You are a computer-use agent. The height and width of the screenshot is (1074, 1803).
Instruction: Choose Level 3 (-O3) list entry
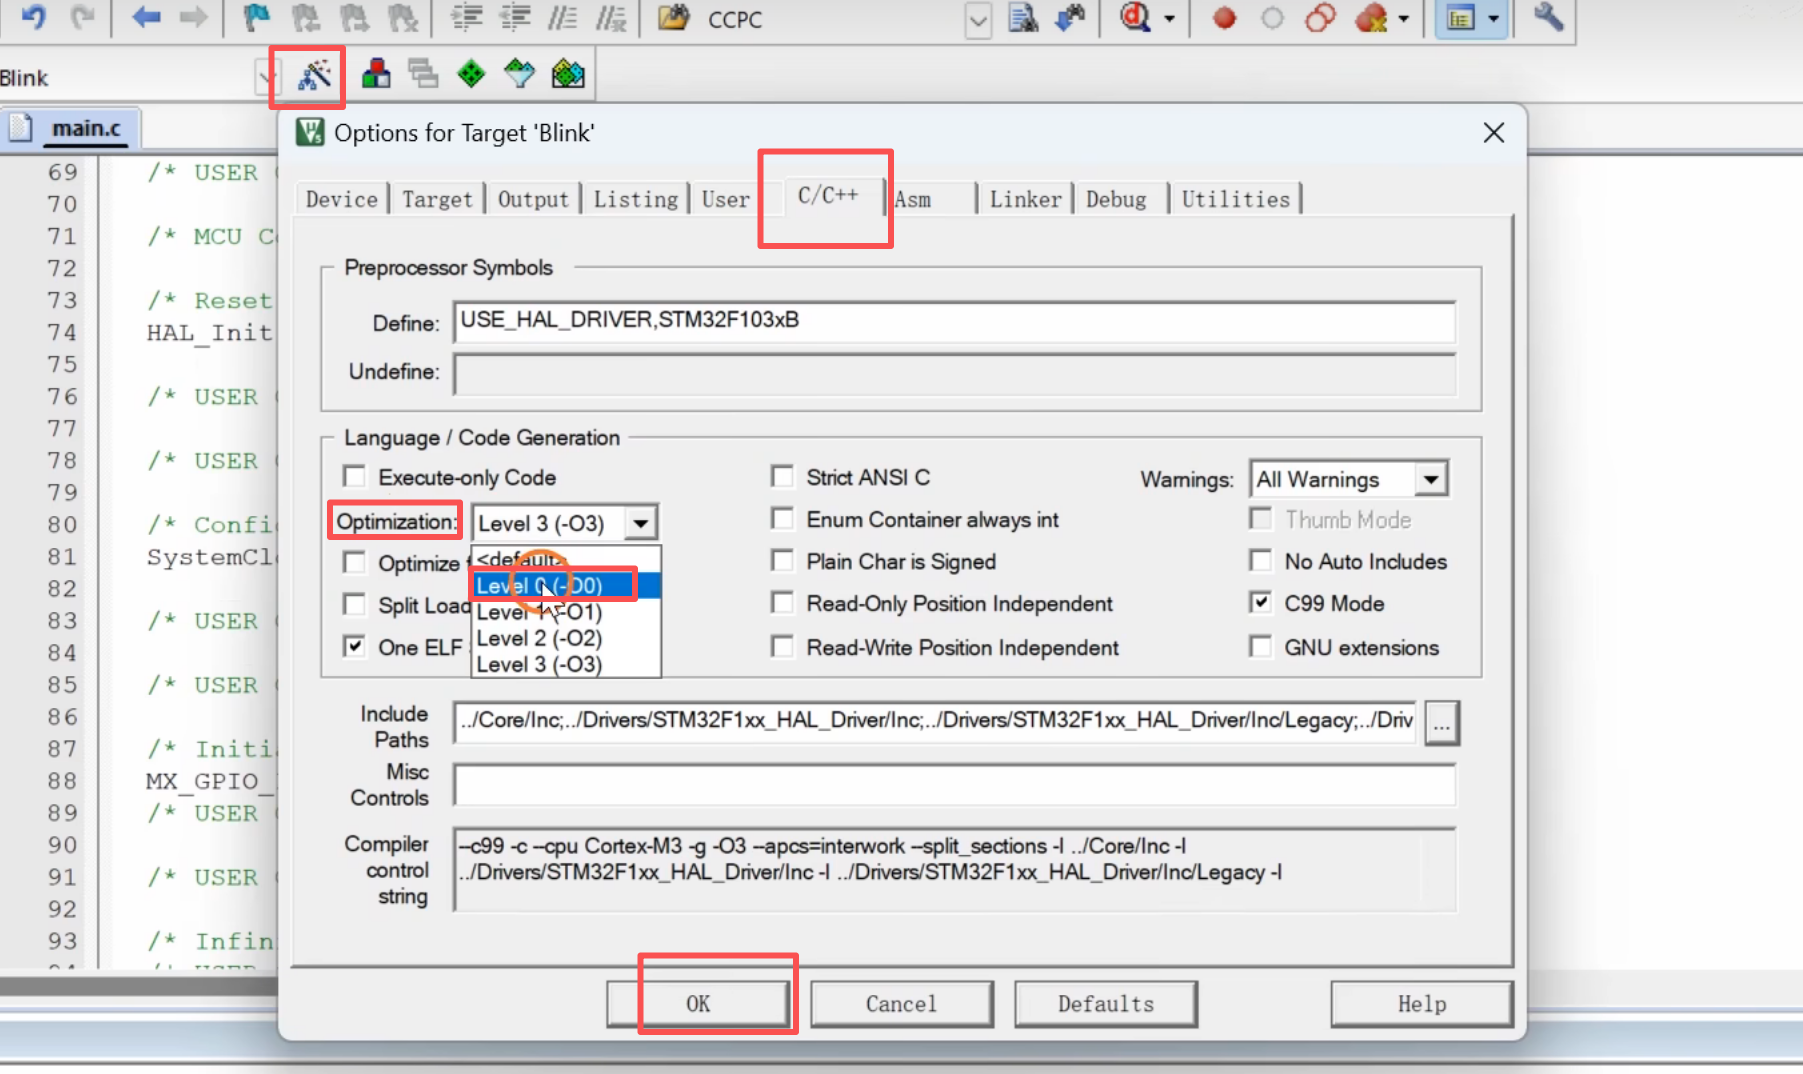click(565, 664)
